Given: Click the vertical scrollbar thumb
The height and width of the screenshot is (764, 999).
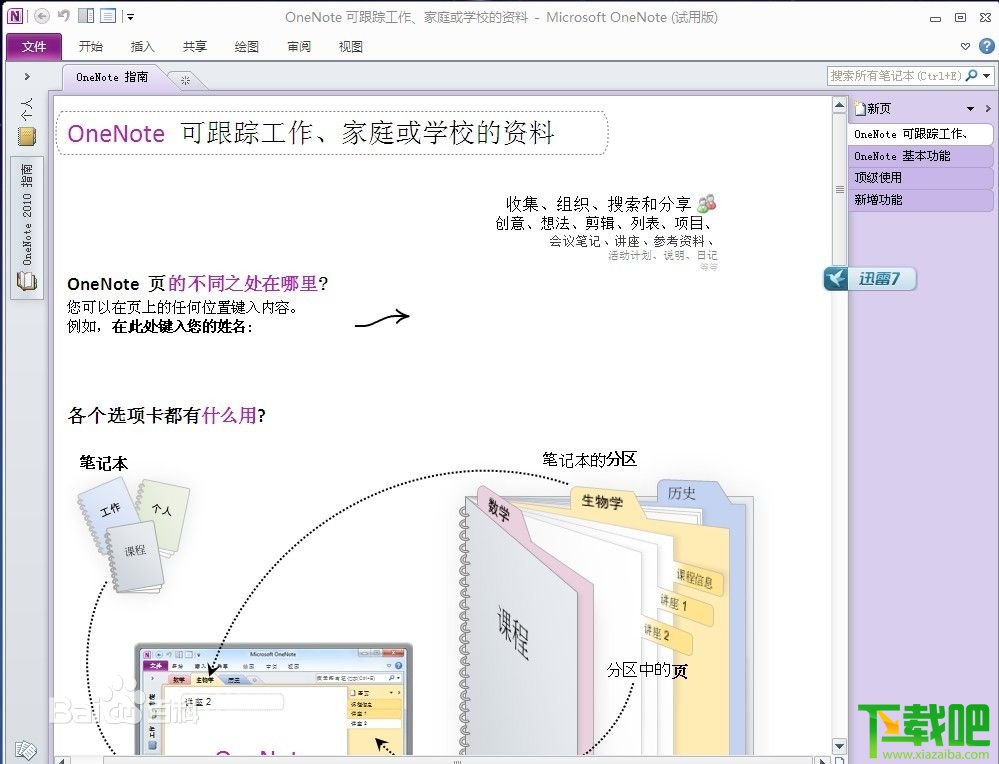Looking at the screenshot, I should click(839, 189).
